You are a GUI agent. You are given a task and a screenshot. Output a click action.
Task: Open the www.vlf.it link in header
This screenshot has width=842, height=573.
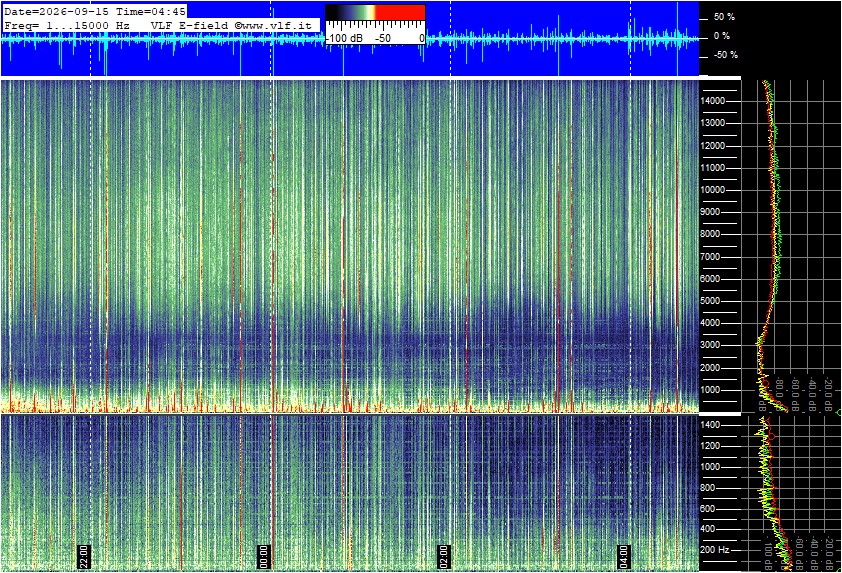[x=273, y=25]
